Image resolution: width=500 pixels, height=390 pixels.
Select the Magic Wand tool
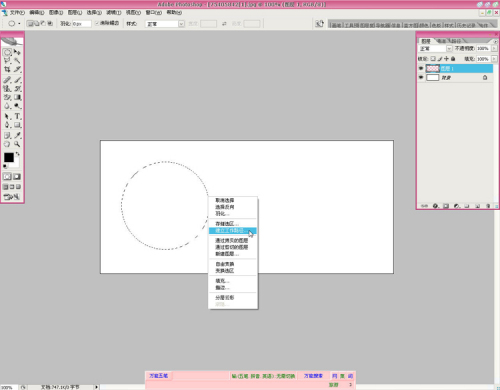[x=17, y=61]
